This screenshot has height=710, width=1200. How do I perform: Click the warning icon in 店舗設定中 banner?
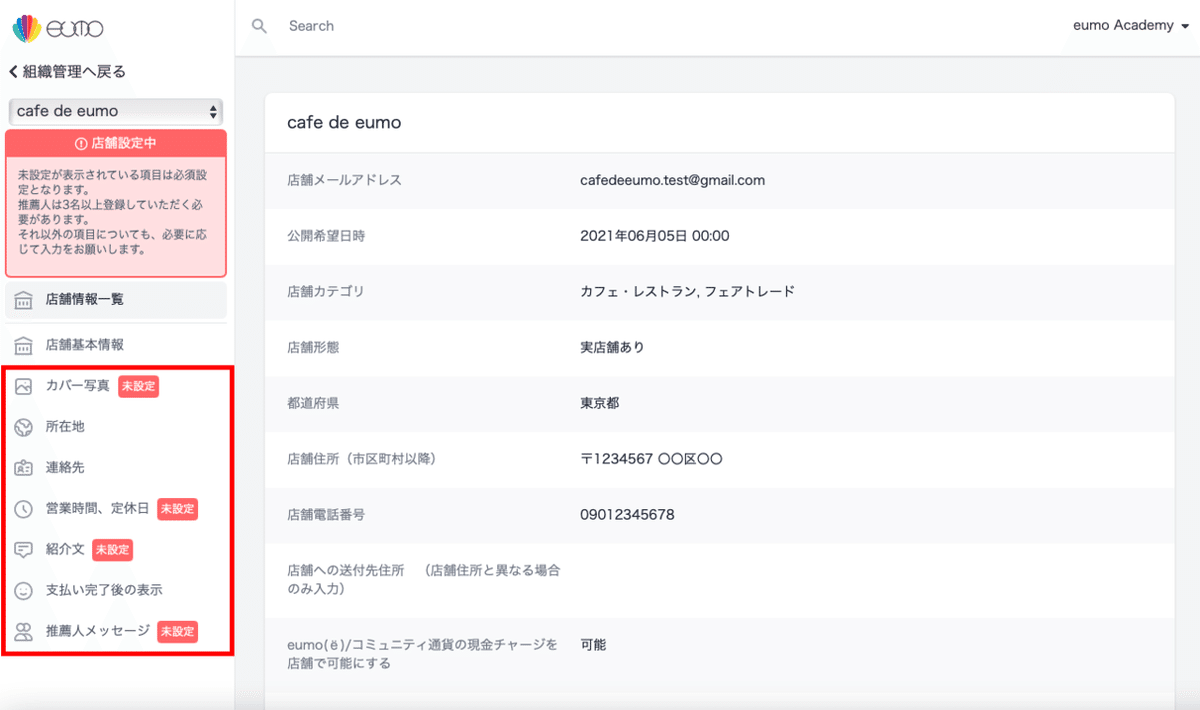pyautogui.click(x=82, y=144)
